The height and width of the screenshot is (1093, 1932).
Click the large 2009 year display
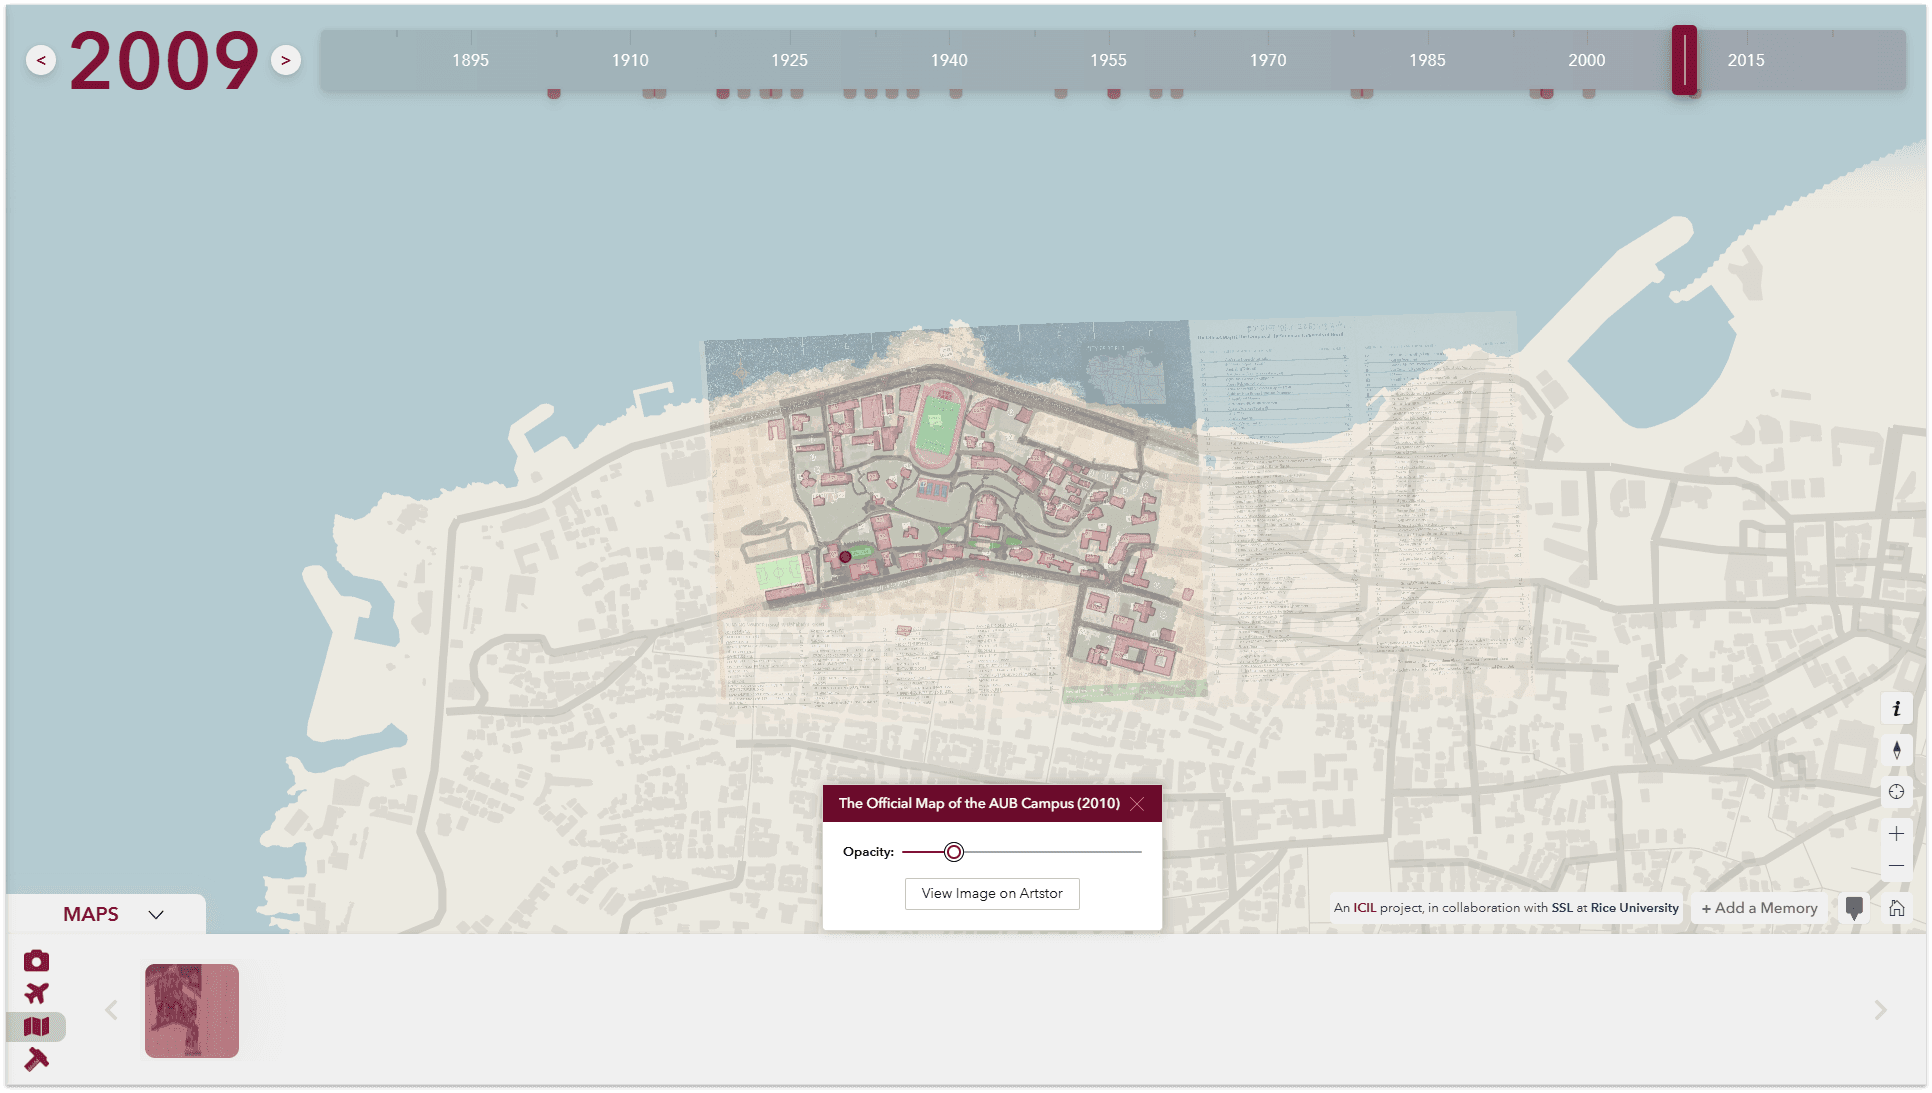pos(164,60)
